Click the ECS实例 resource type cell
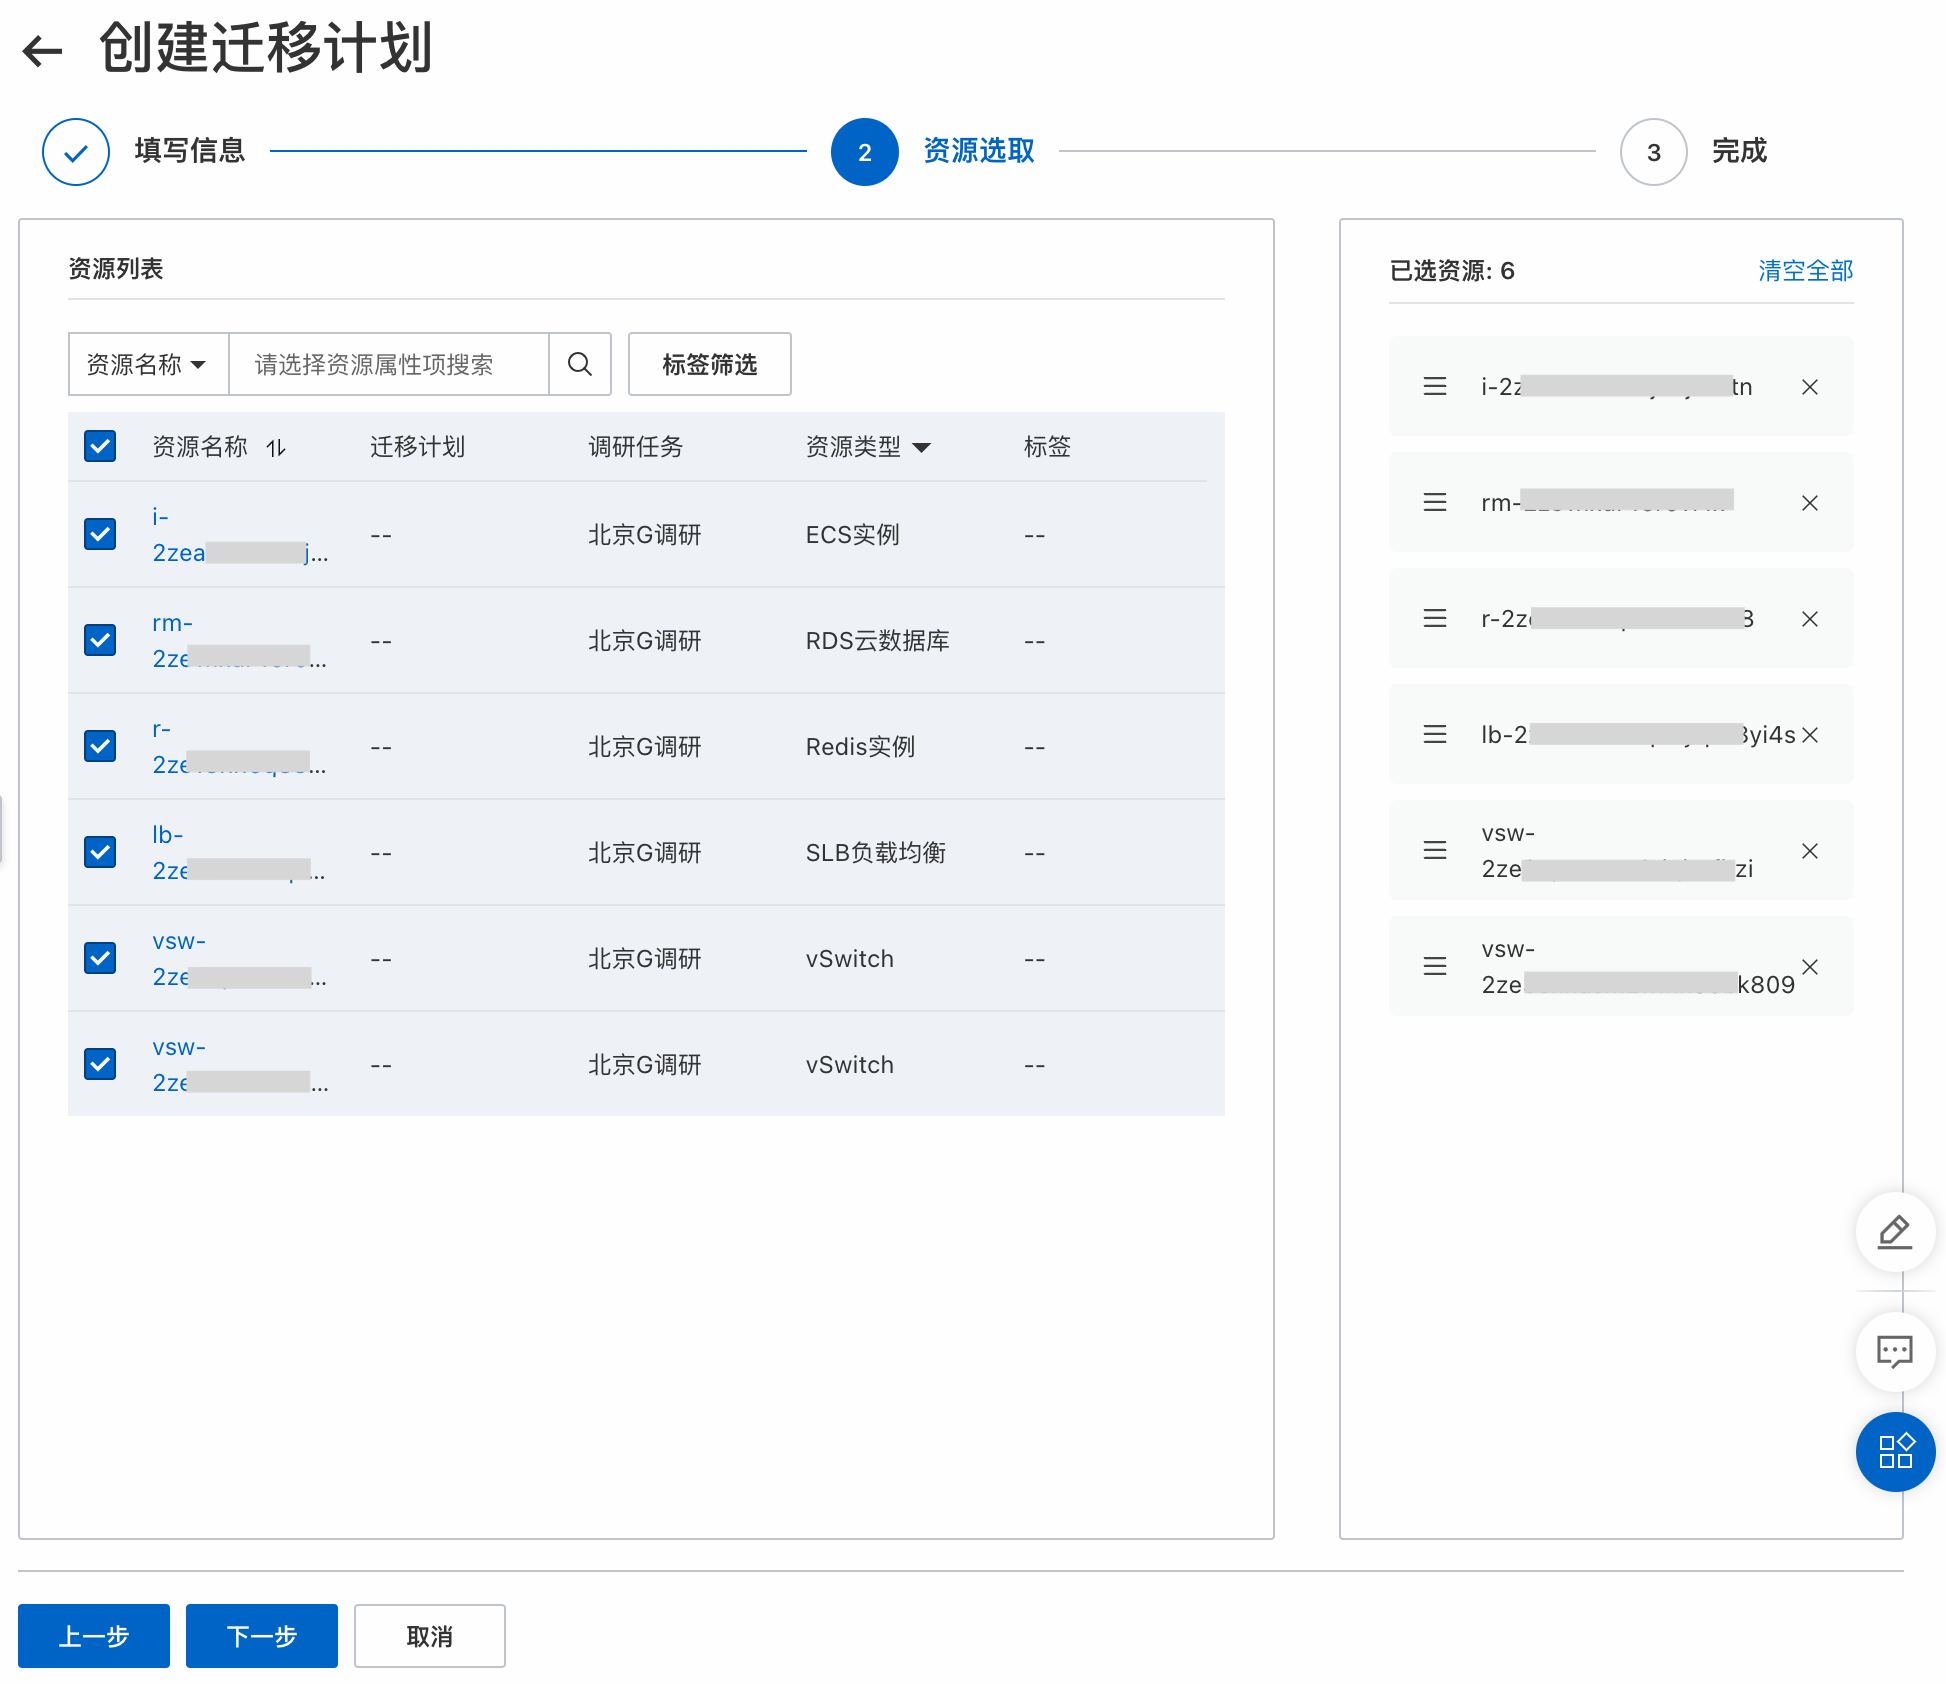1946x1684 pixels. [853, 535]
